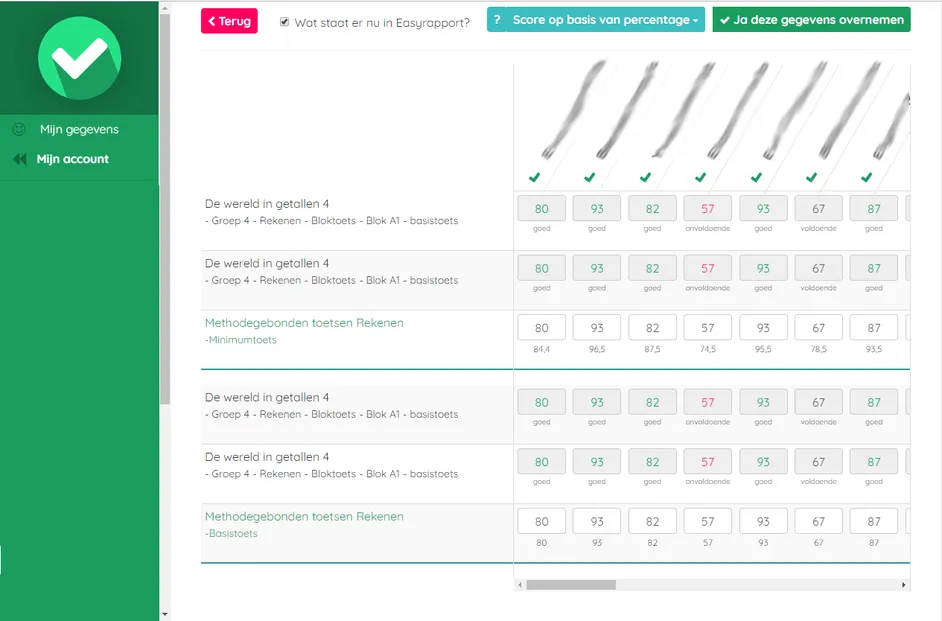
Task: Open the Methodegebonden toetsen Rekenen link above -Minimumtoets
Action: tap(304, 323)
